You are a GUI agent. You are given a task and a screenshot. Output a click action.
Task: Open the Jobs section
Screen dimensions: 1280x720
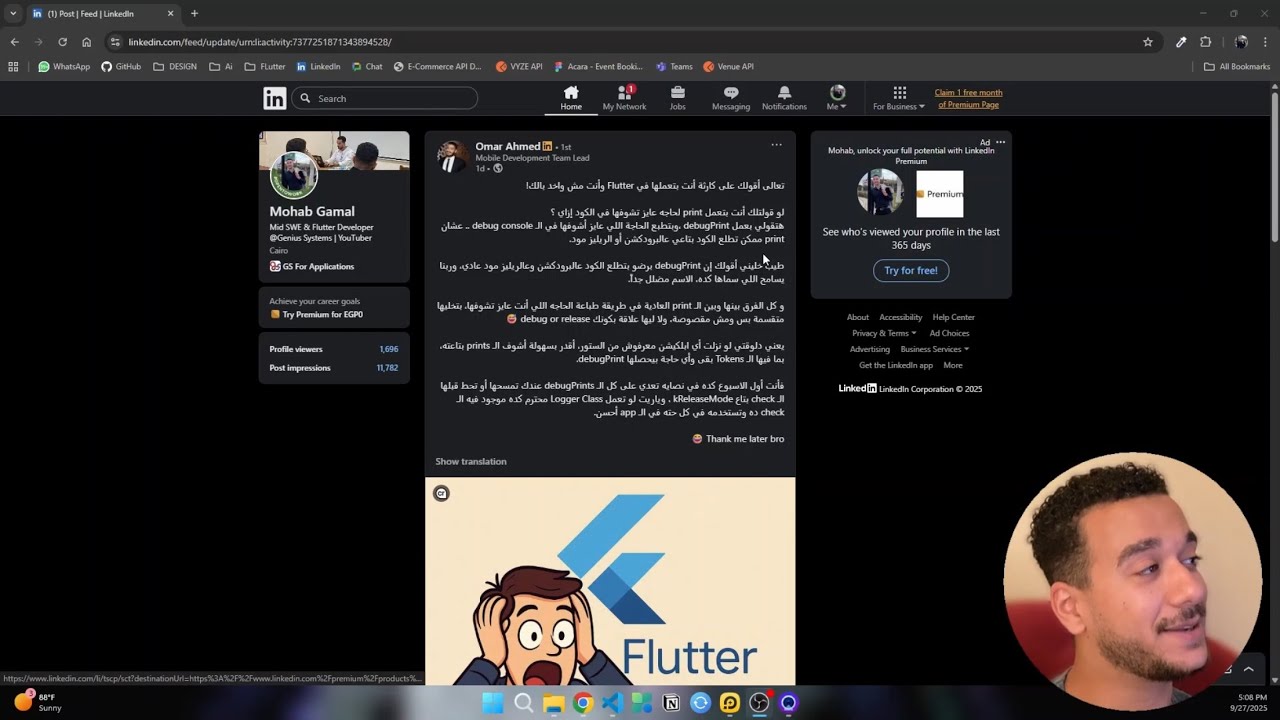[678, 98]
